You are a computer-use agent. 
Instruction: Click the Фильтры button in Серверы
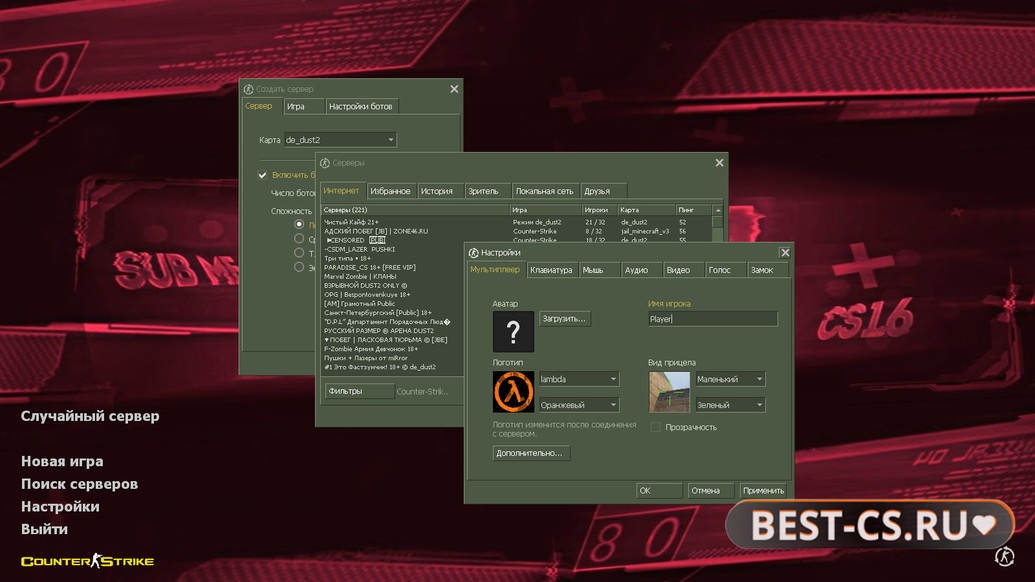pos(359,391)
